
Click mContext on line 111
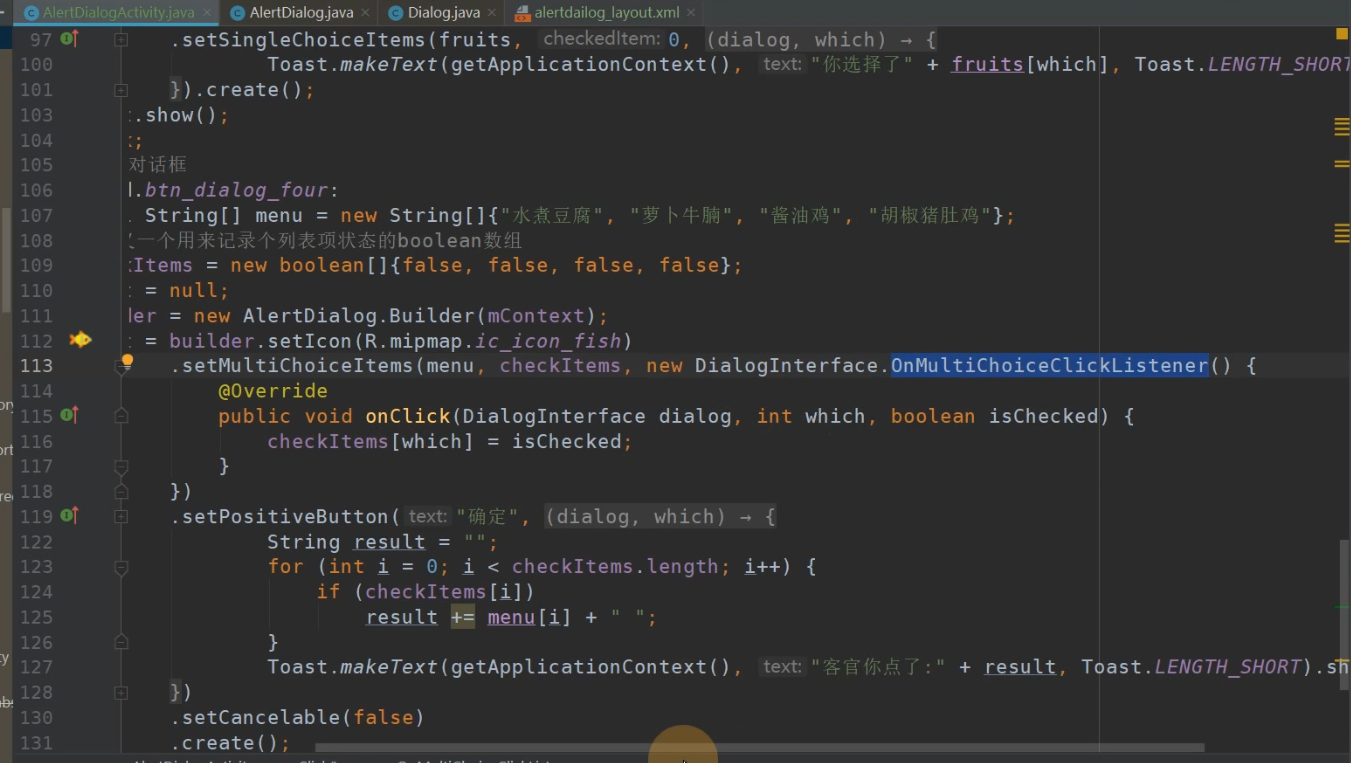pyautogui.click(x=536, y=316)
